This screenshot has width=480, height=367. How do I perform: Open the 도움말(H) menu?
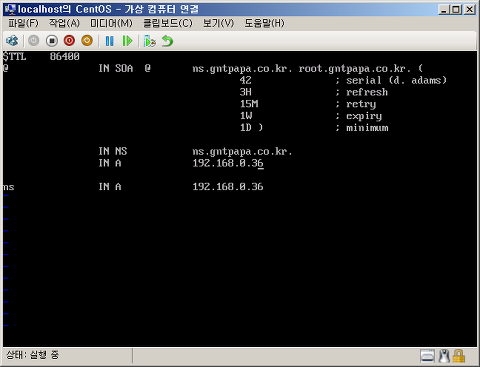coord(265,23)
